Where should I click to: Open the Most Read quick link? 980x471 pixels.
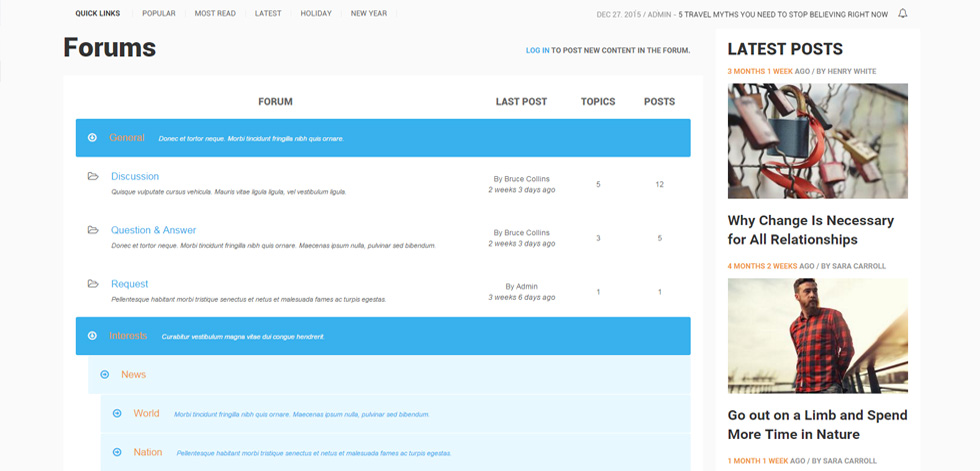coord(215,13)
